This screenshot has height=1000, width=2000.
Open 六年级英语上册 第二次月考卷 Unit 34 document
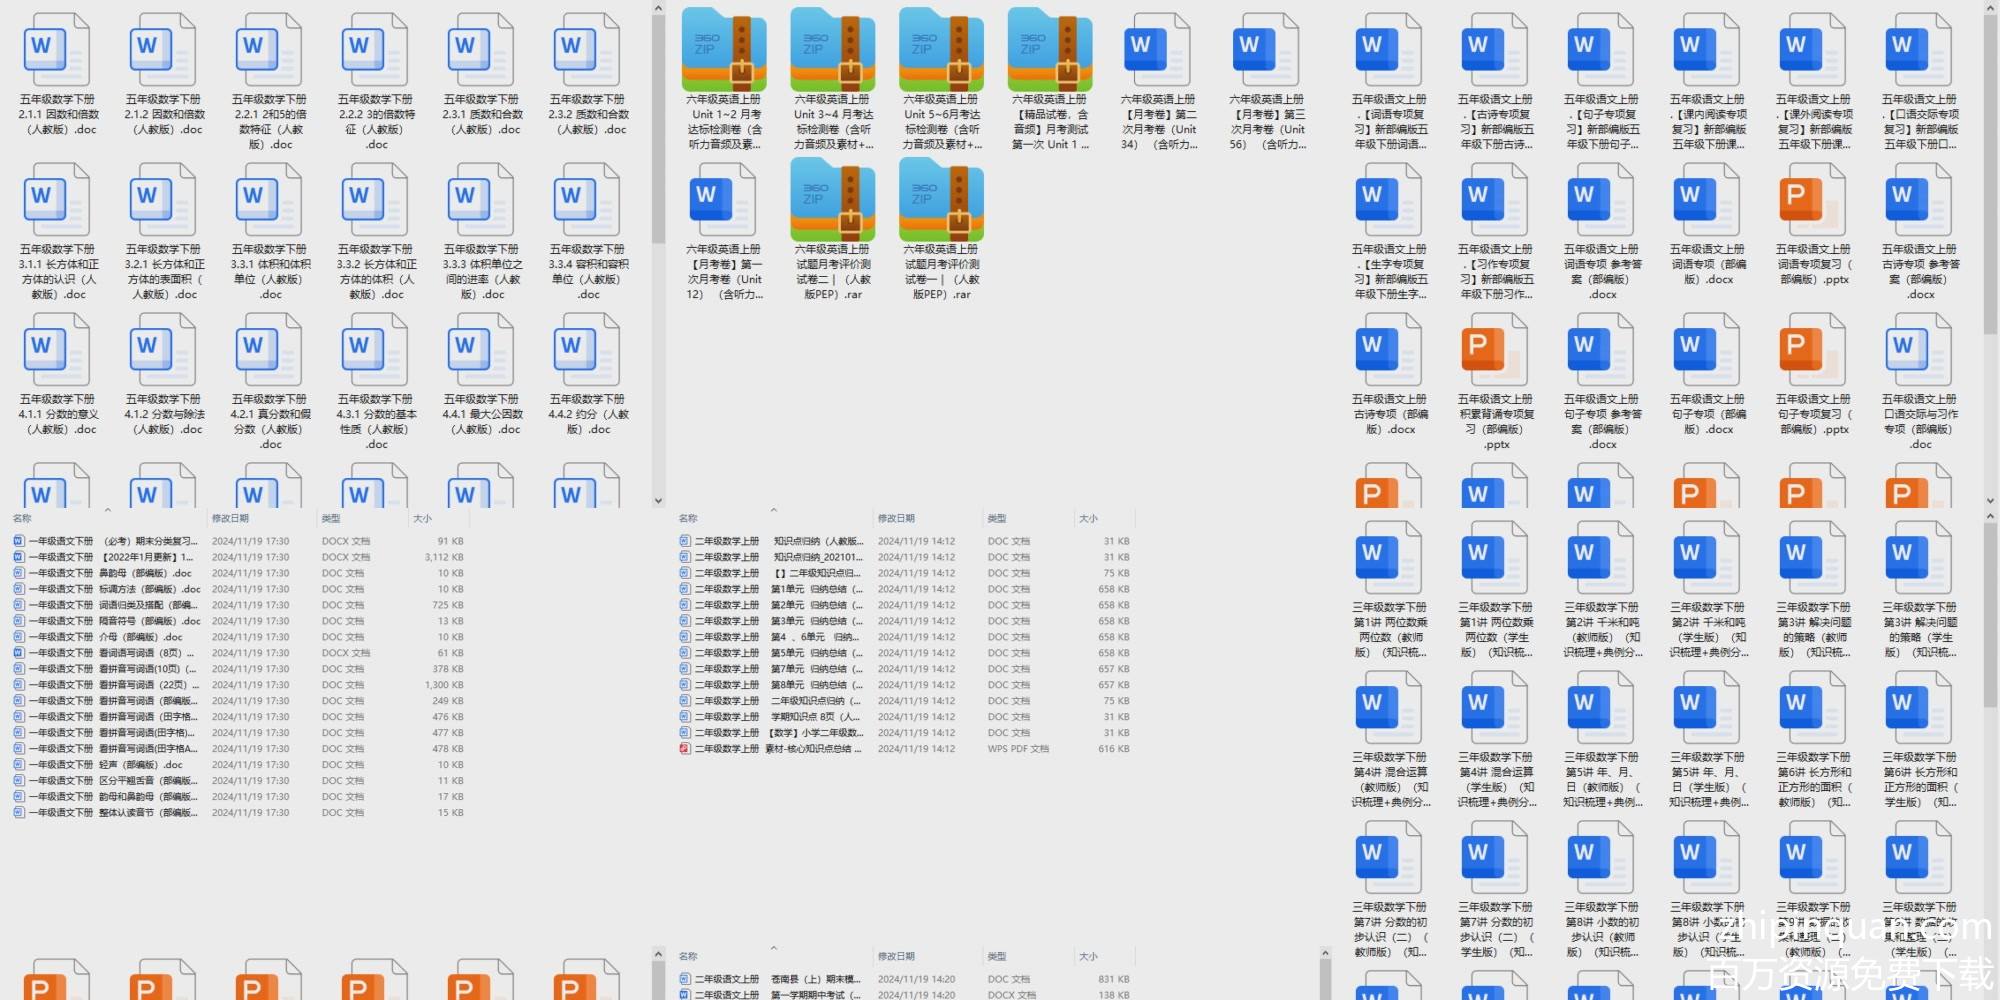pyautogui.click(x=1158, y=52)
